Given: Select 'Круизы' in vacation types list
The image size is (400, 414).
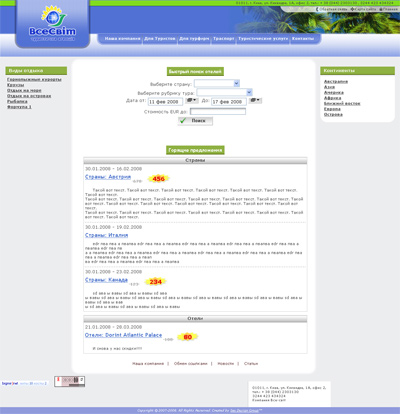Looking at the screenshot, I should (16, 85).
